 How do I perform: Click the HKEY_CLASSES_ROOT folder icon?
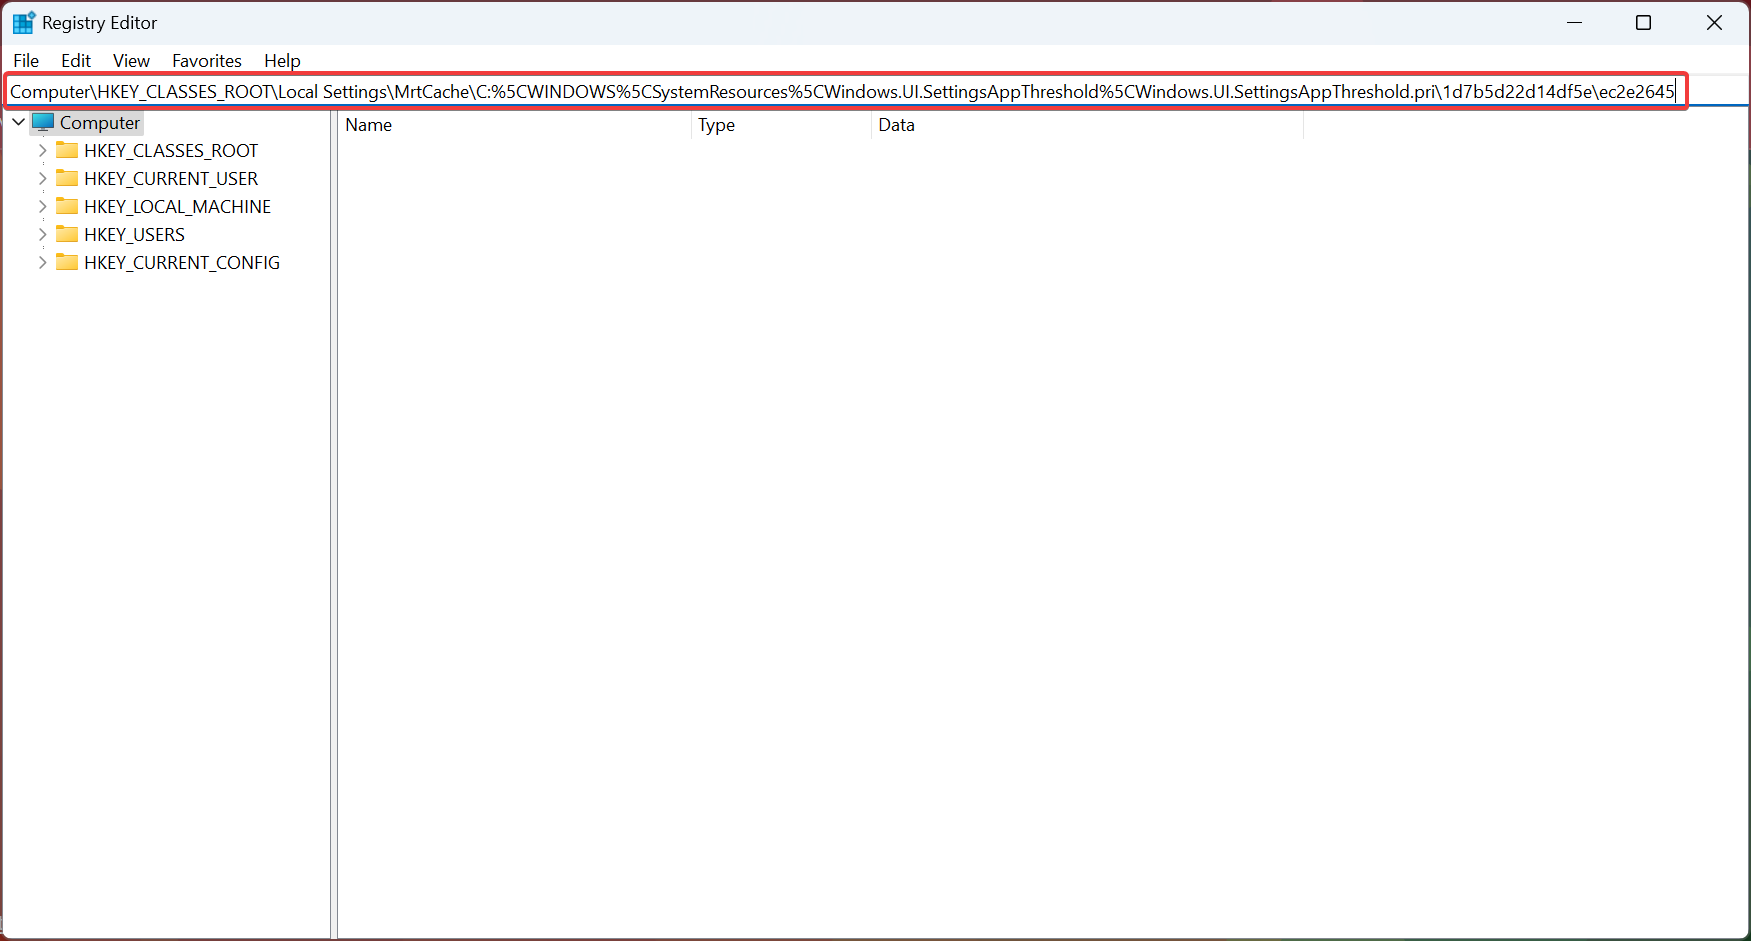67,150
